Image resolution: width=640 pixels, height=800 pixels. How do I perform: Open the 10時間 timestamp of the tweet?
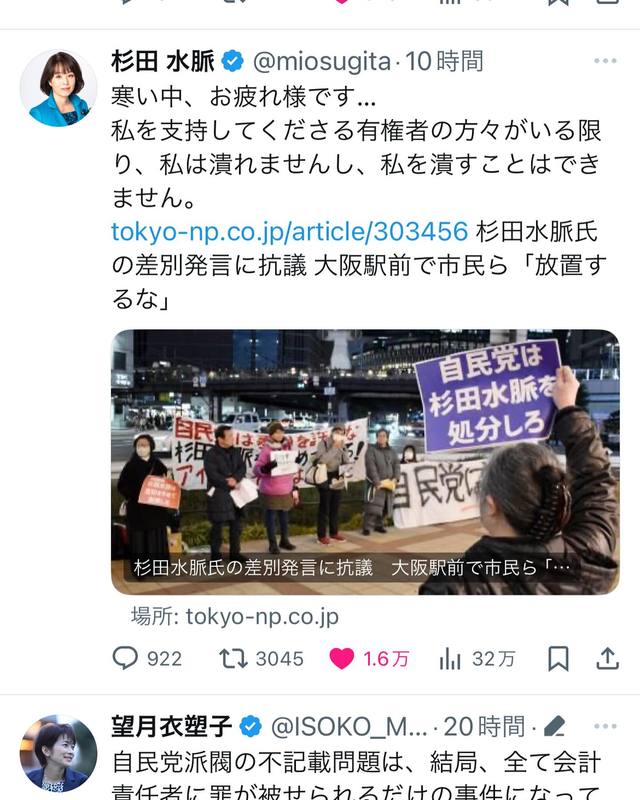(x=444, y=62)
